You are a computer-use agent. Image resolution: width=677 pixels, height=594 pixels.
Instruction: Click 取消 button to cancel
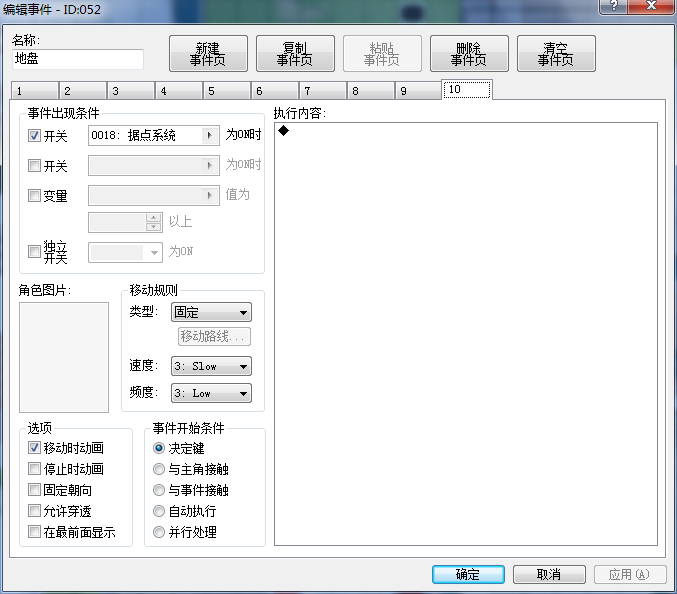click(x=549, y=575)
